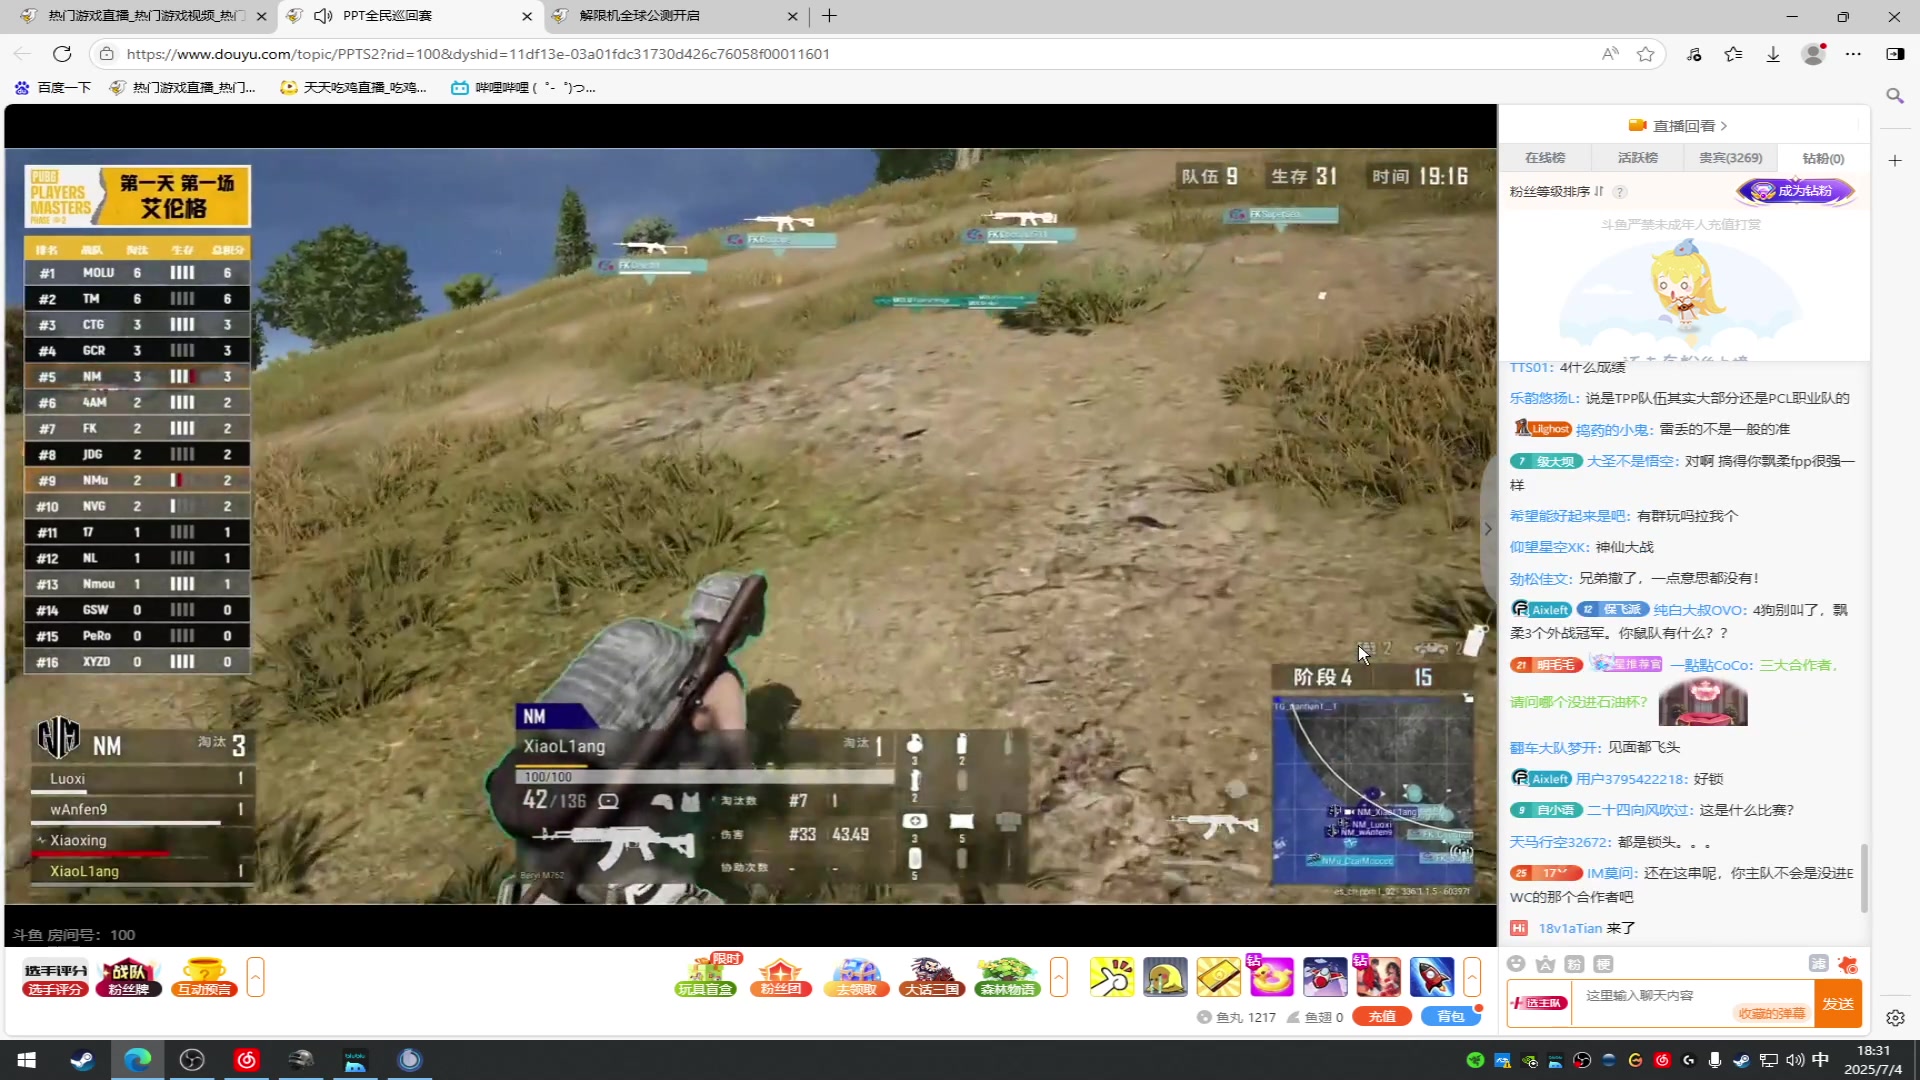Open a new browser tab
The height and width of the screenshot is (1080, 1920).
click(x=829, y=16)
